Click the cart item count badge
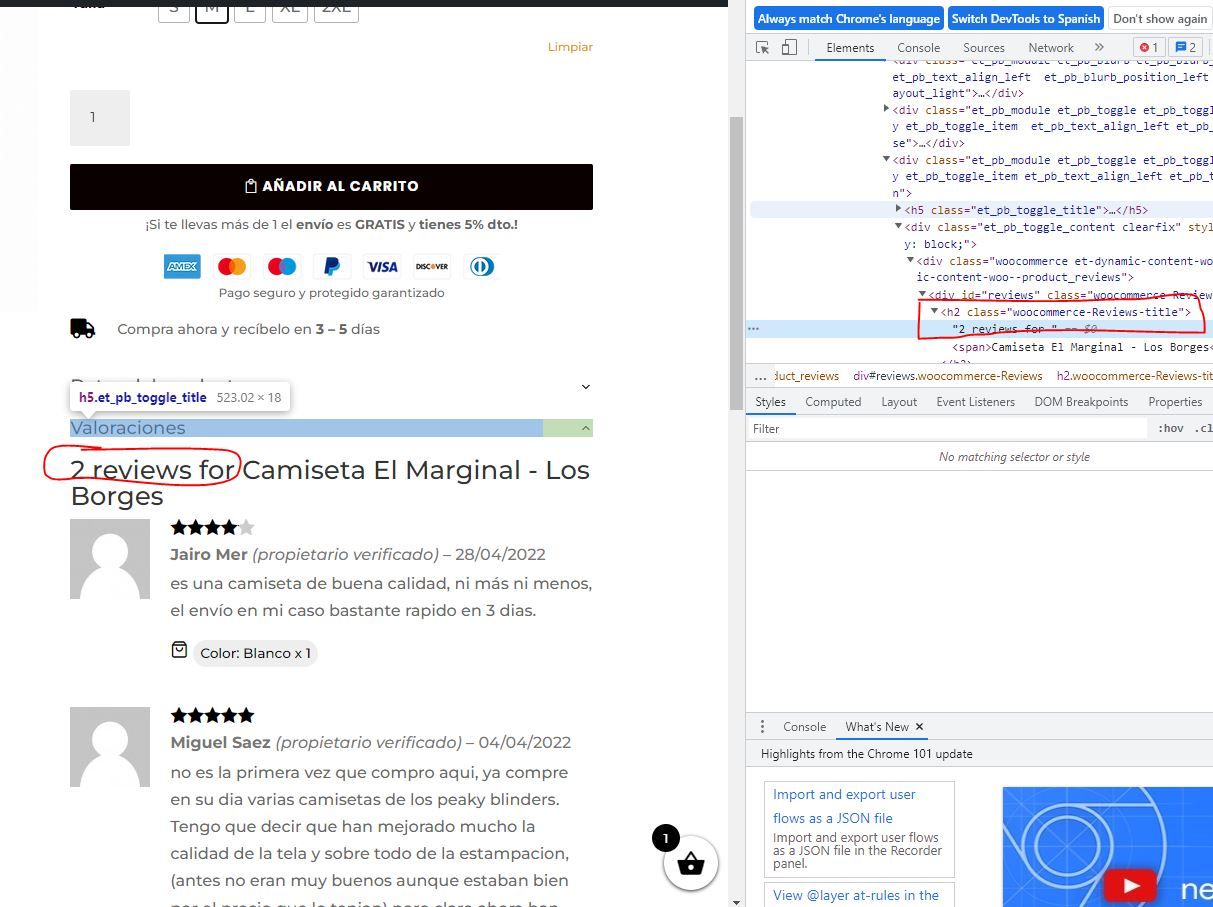Viewport: 1213px width, 907px height. [665, 838]
